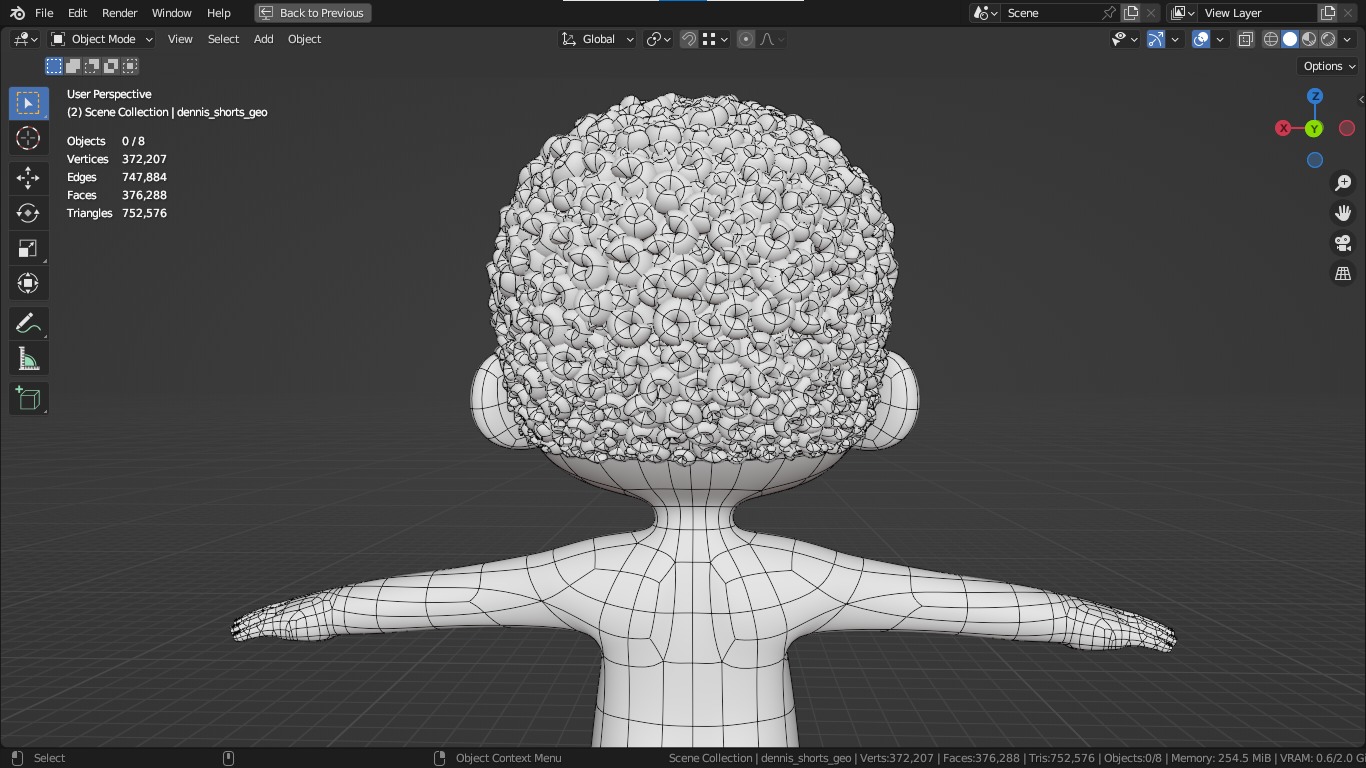Open the Window menu
The image size is (1366, 768).
[172, 13]
